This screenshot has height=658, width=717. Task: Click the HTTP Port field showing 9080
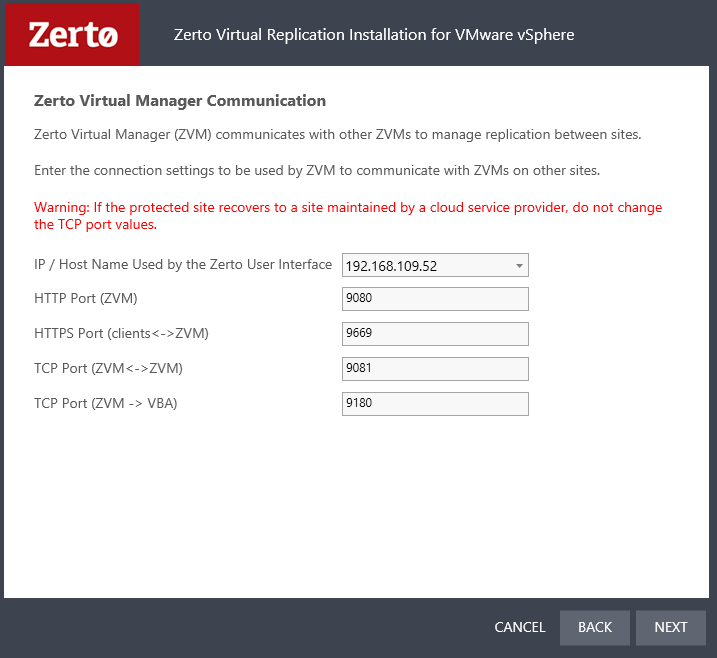click(x=434, y=299)
